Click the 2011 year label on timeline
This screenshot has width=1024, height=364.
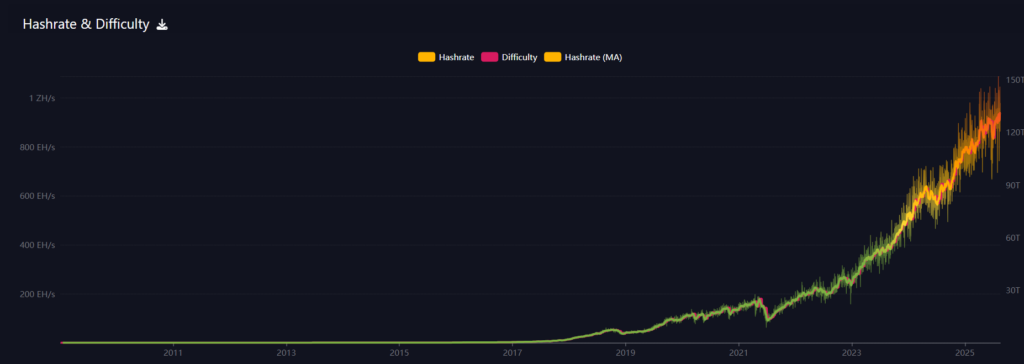[173, 353]
